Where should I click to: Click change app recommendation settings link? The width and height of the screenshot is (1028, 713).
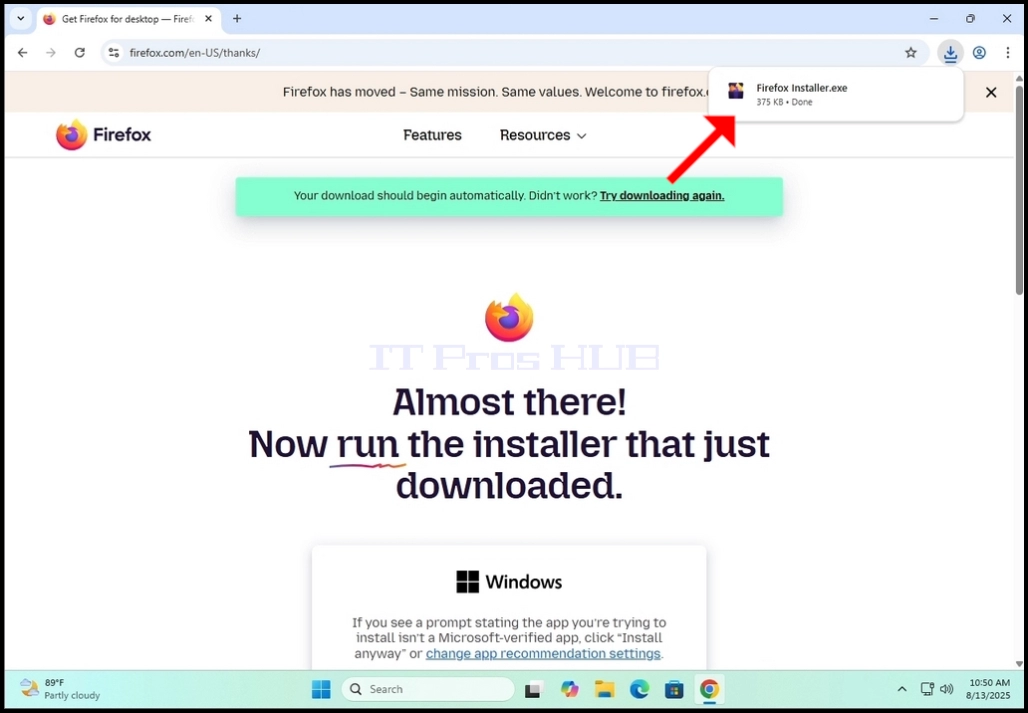(x=543, y=653)
